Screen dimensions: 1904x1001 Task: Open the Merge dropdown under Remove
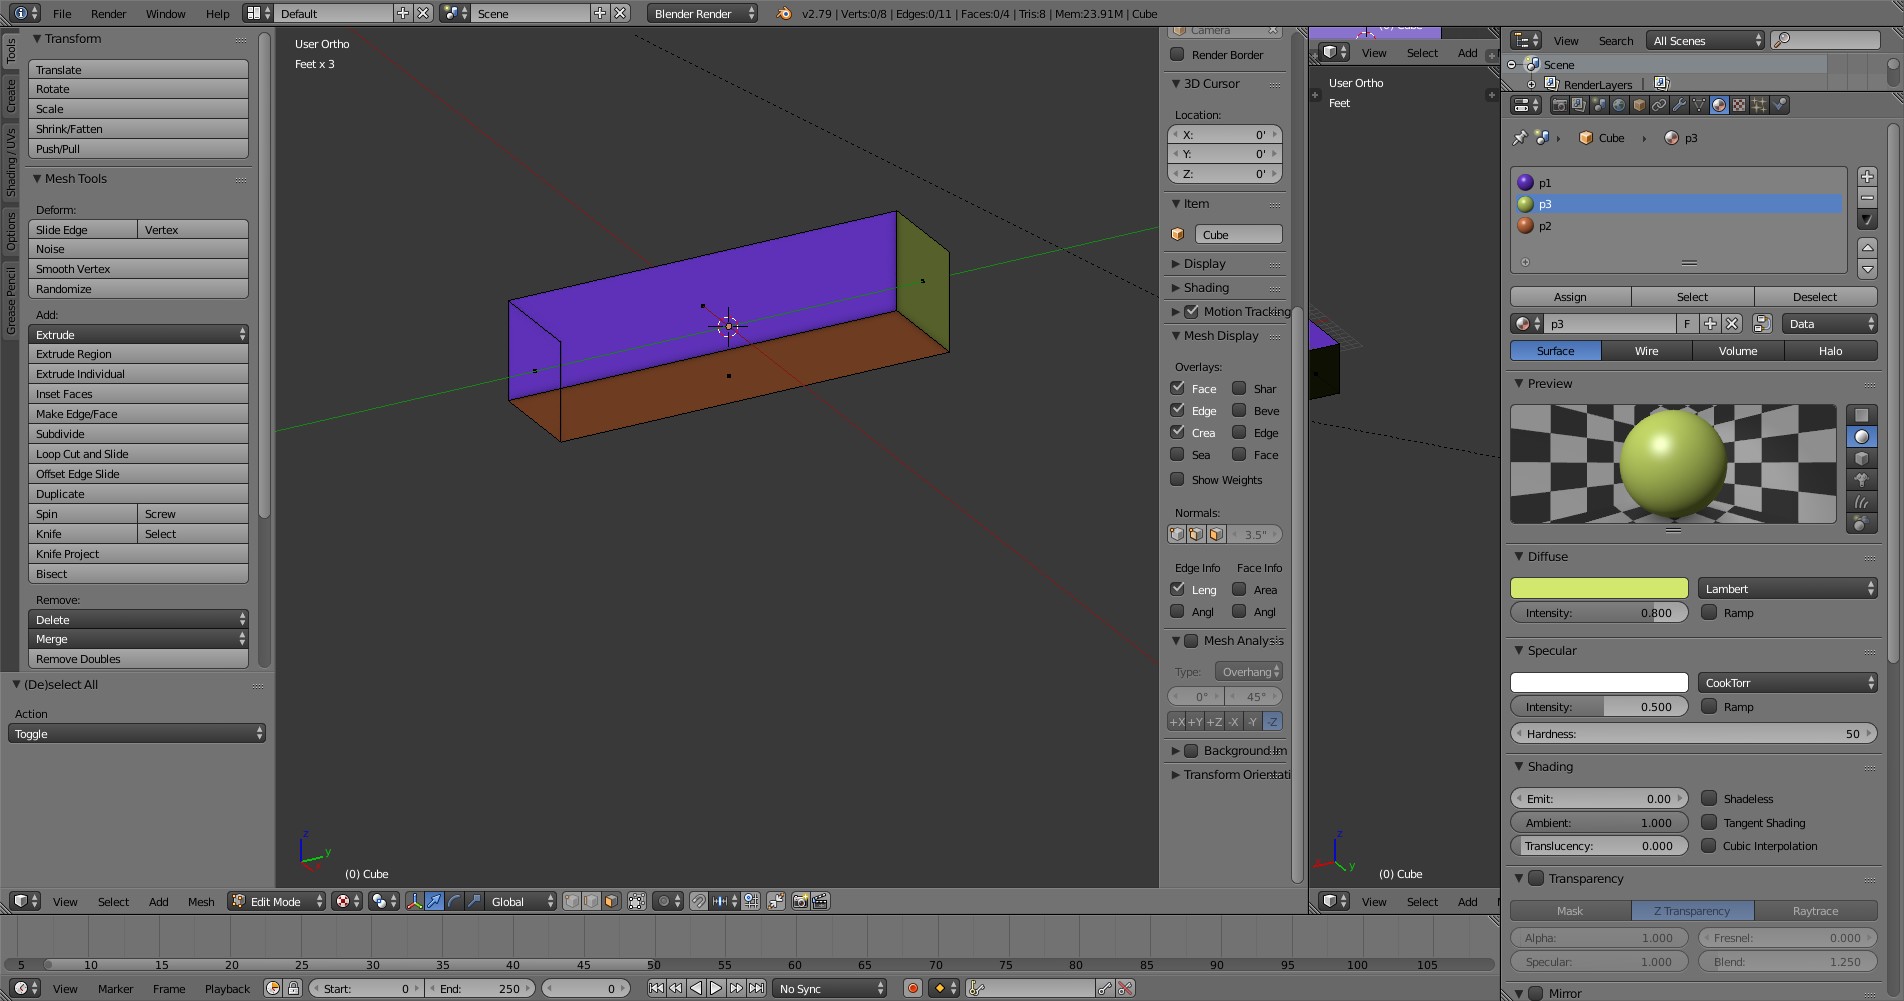pyautogui.click(x=138, y=639)
